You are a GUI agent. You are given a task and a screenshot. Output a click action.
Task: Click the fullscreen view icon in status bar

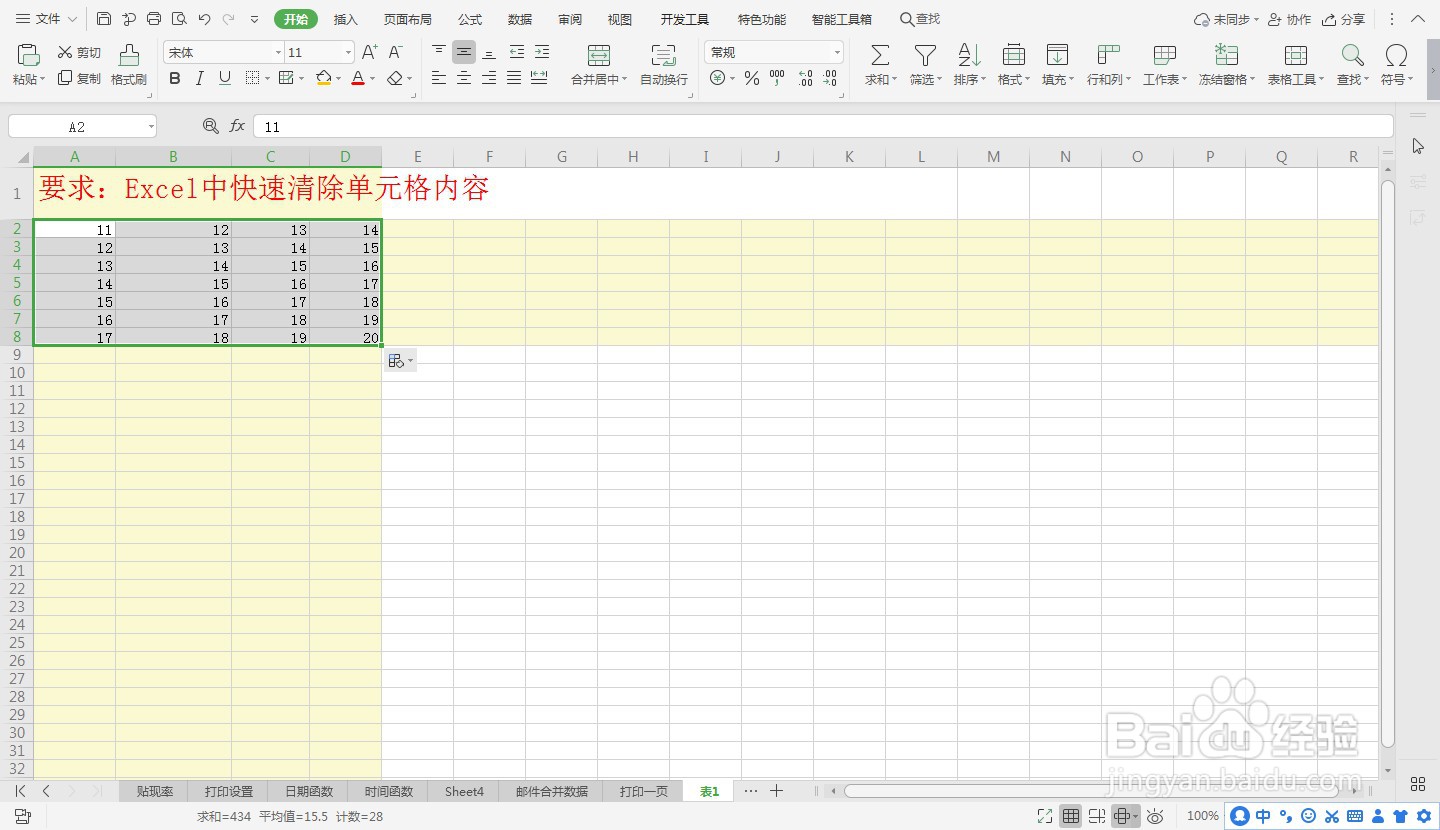tap(1045, 816)
